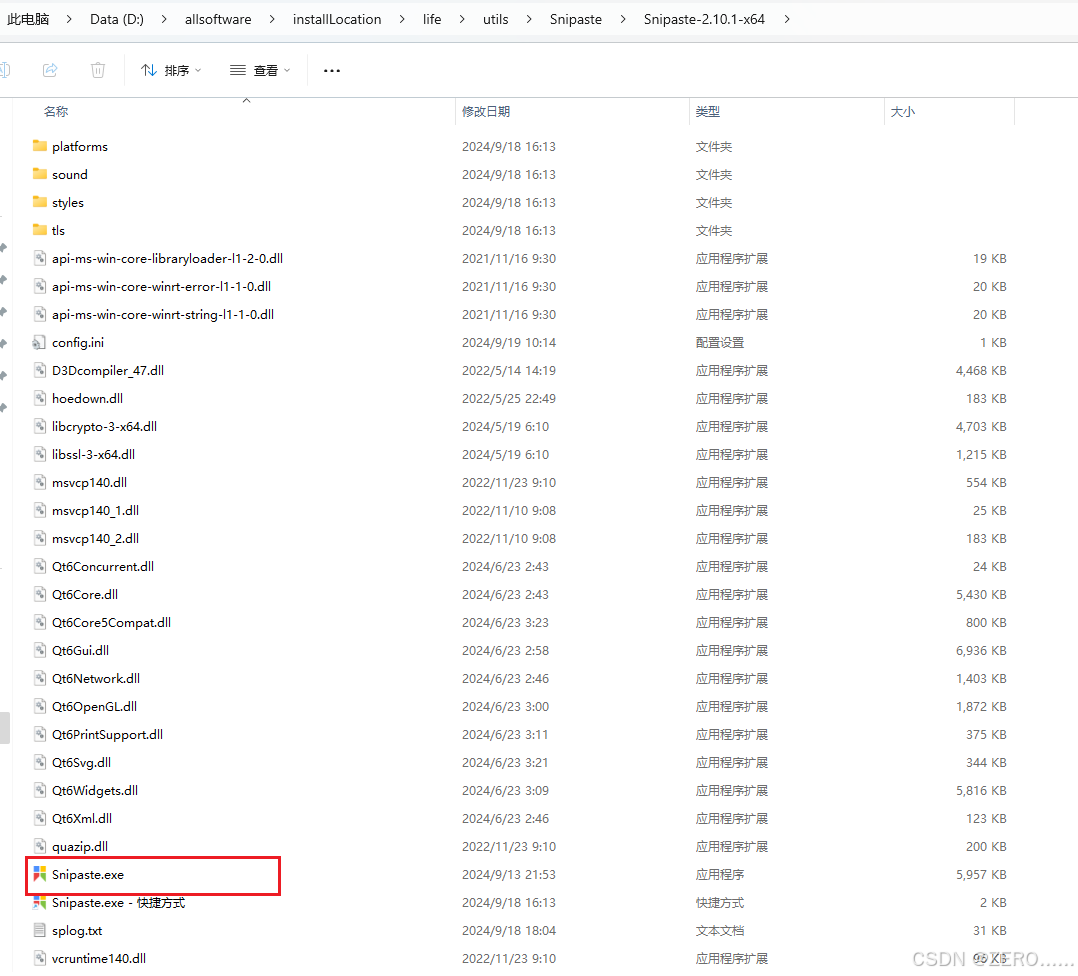Sort by the 类型 column header
Screen dimensions: 1078x976
coord(707,111)
